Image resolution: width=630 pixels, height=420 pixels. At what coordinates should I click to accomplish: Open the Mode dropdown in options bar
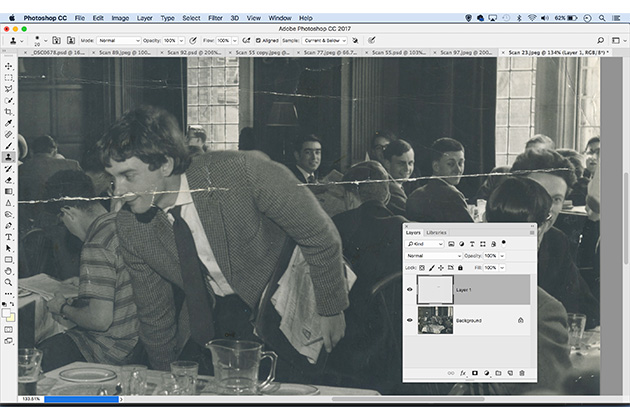click(118, 41)
